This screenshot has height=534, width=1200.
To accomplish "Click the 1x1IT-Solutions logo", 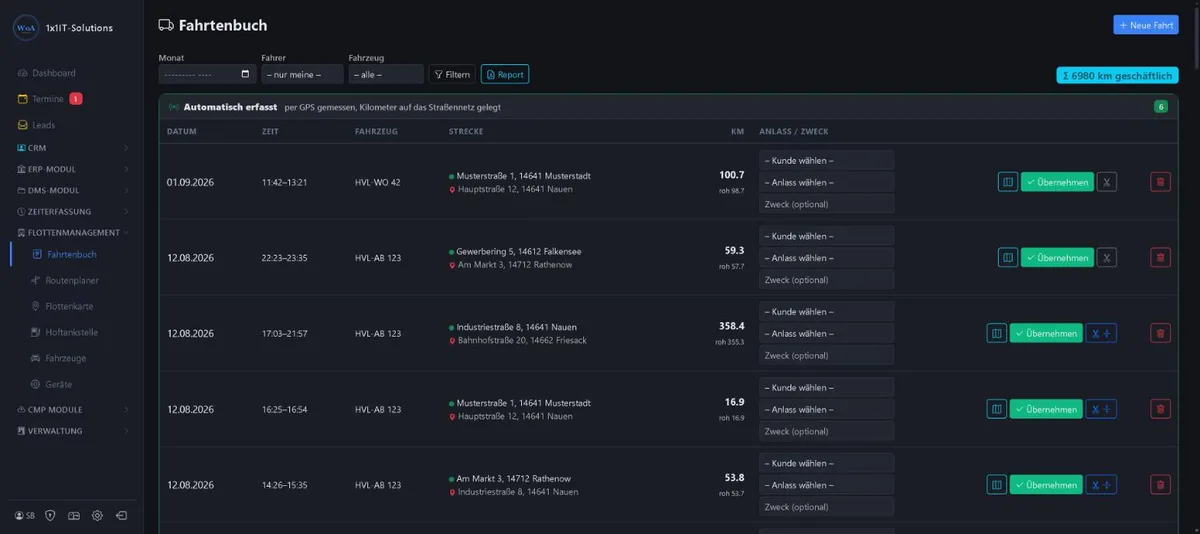I will pos(26,28).
